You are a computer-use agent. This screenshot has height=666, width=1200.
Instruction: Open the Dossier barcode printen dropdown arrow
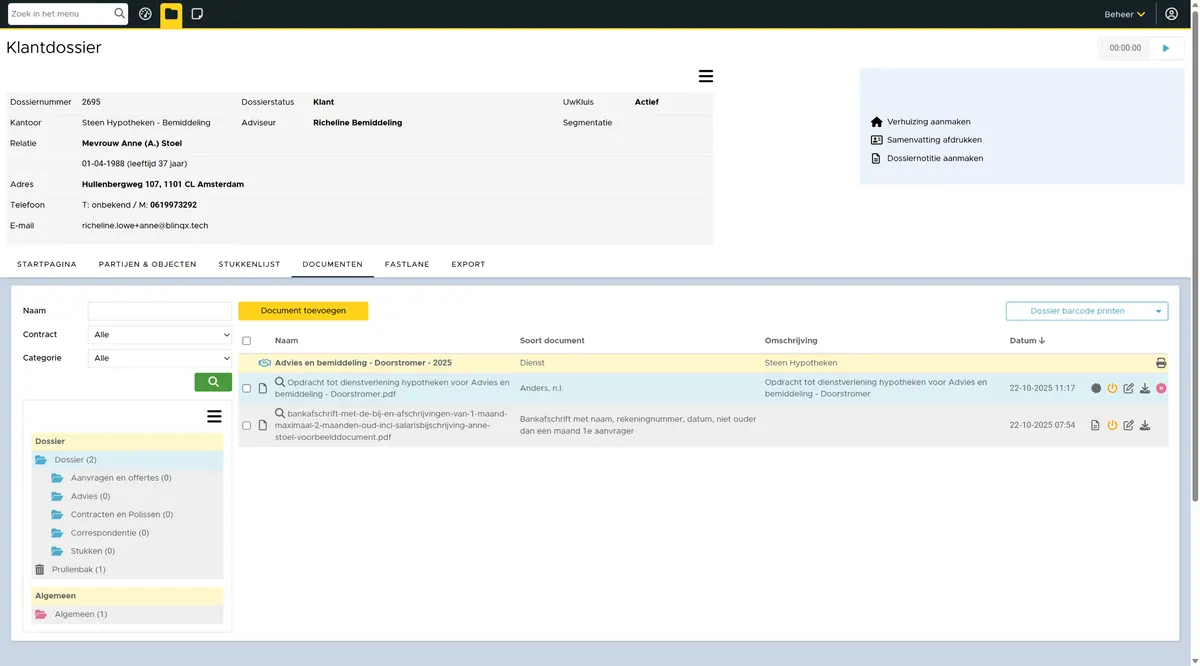1159,311
